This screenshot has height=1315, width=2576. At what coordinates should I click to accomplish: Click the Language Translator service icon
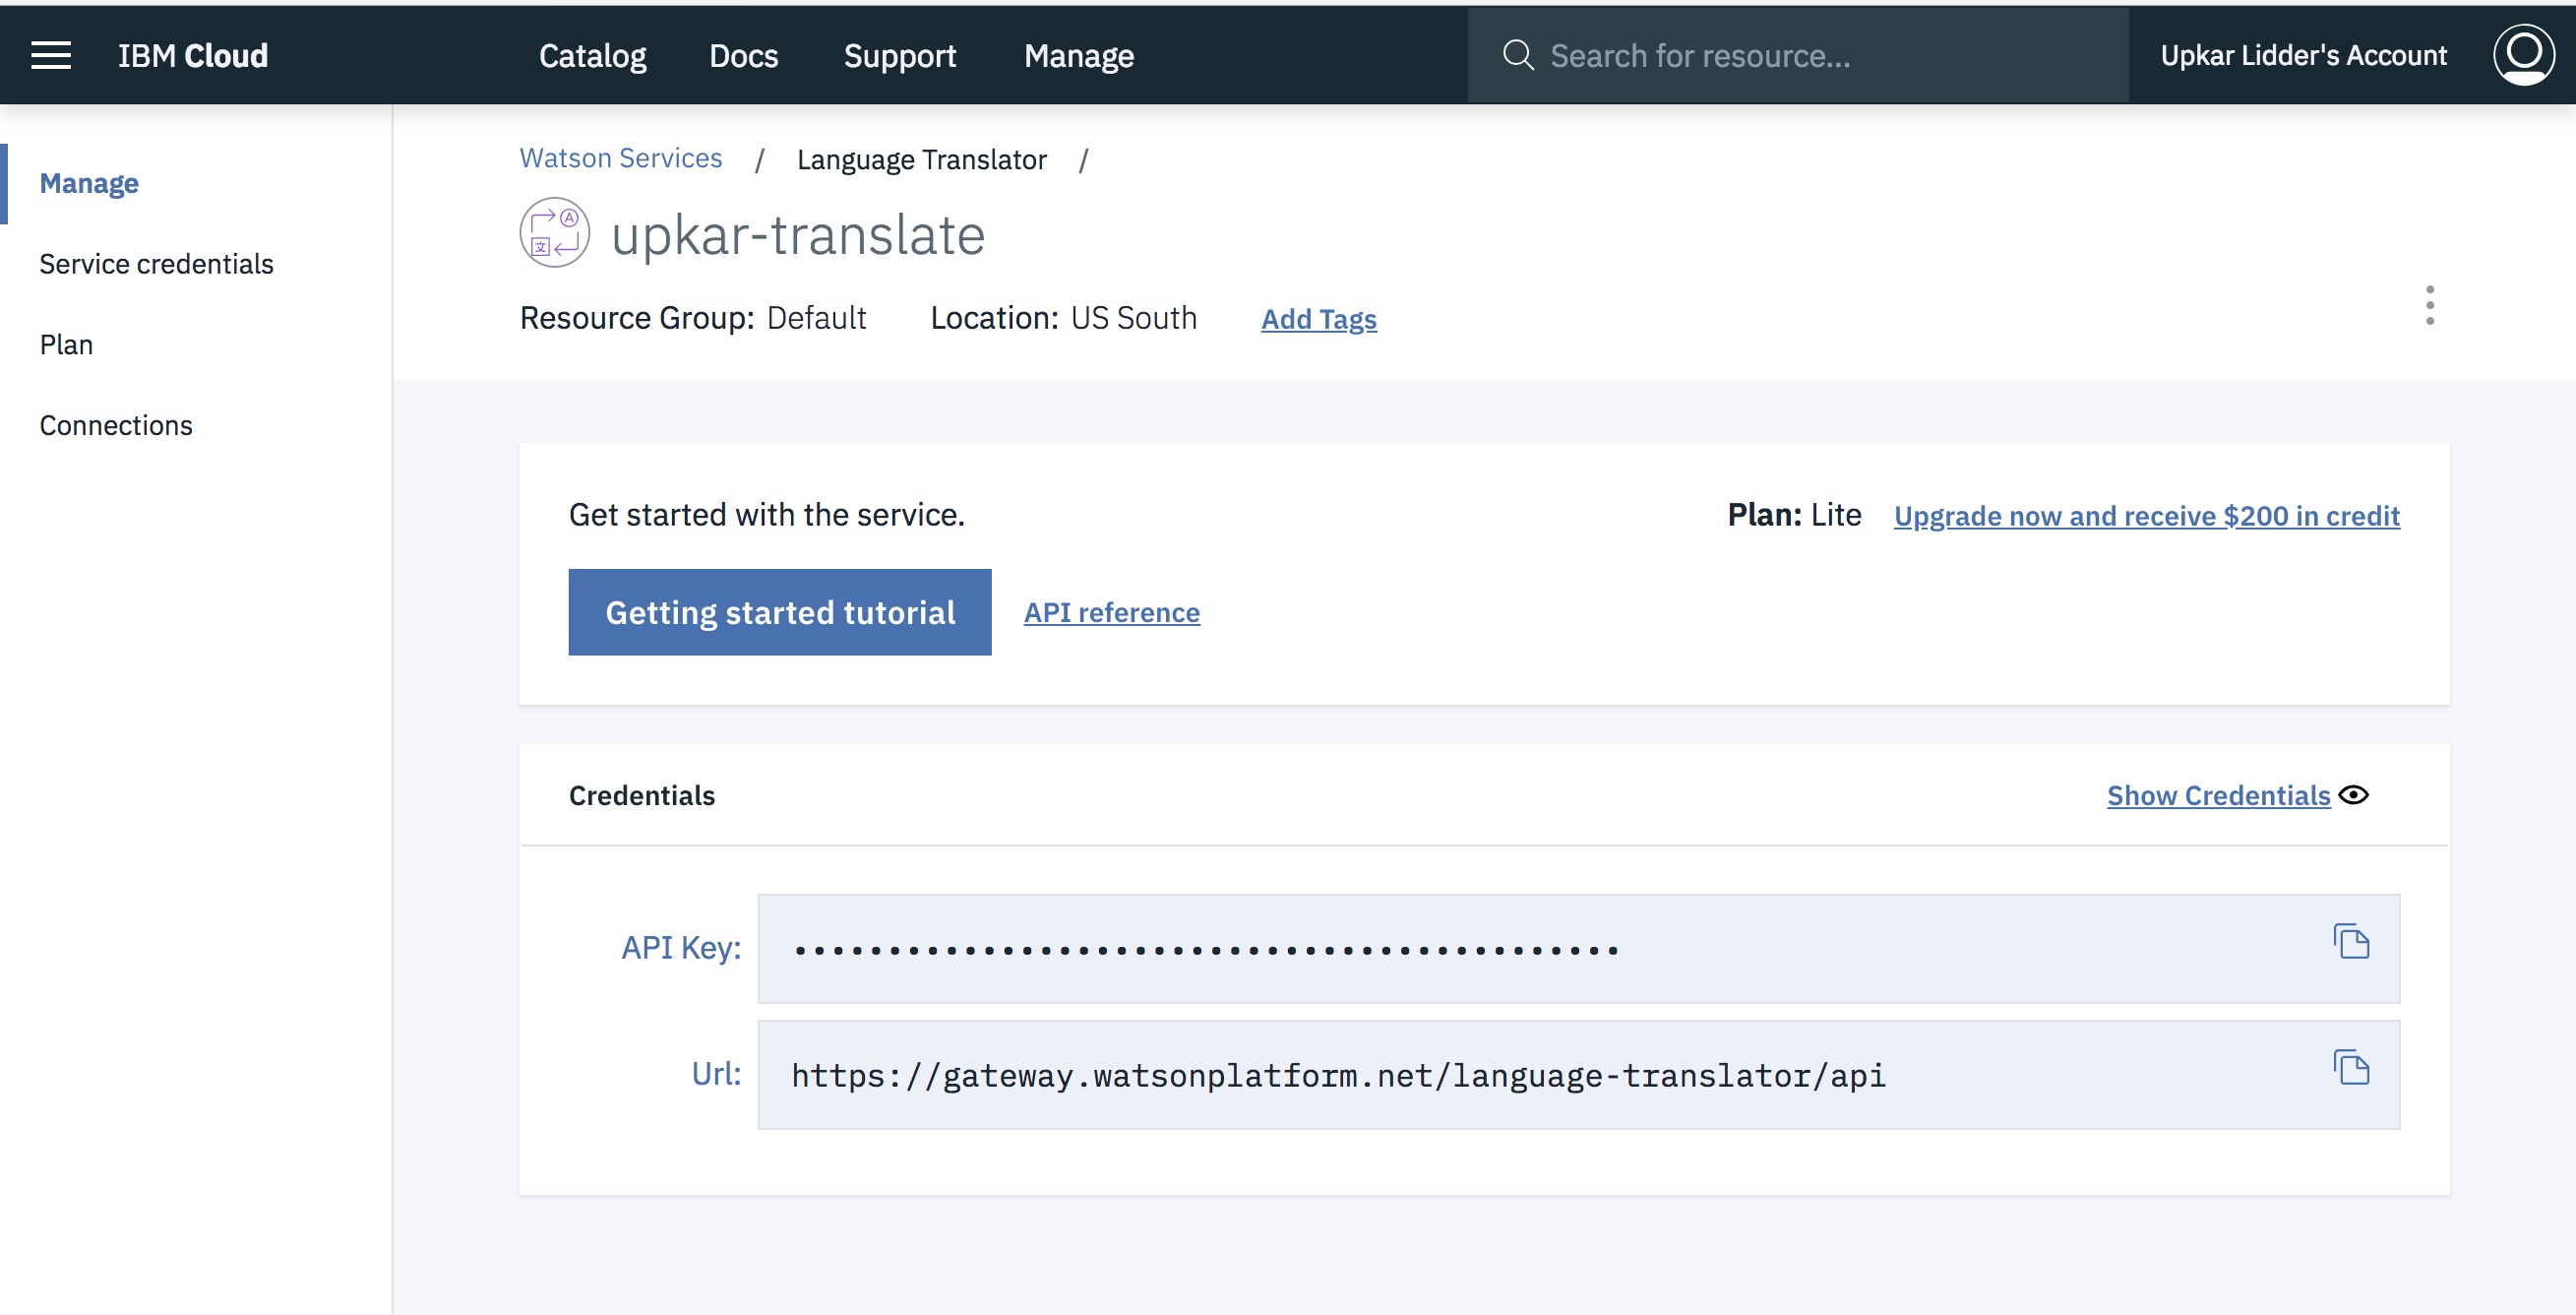(x=554, y=233)
